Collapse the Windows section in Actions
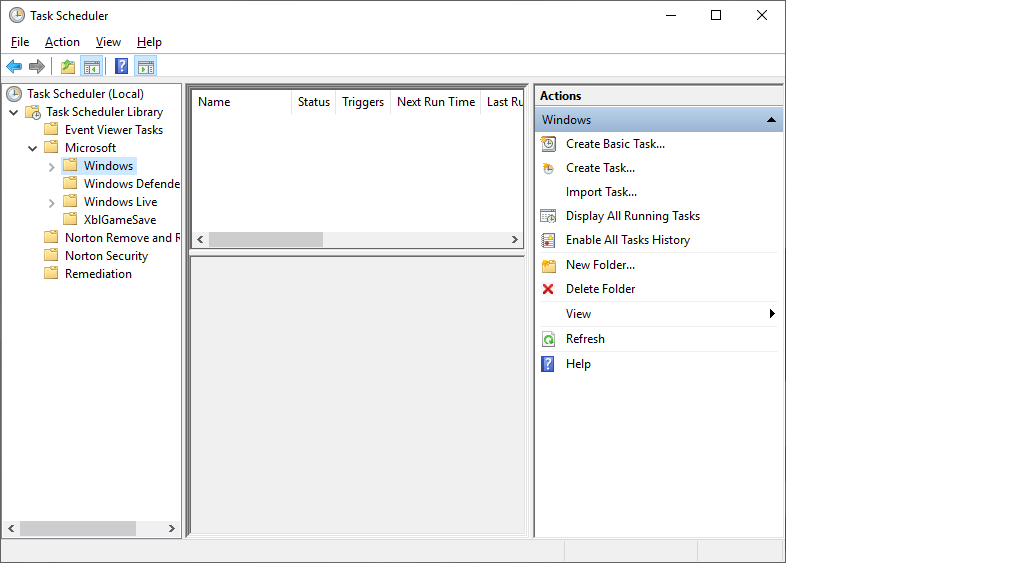Viewport: 1026px width, 576px height. (x=770, y=120)
